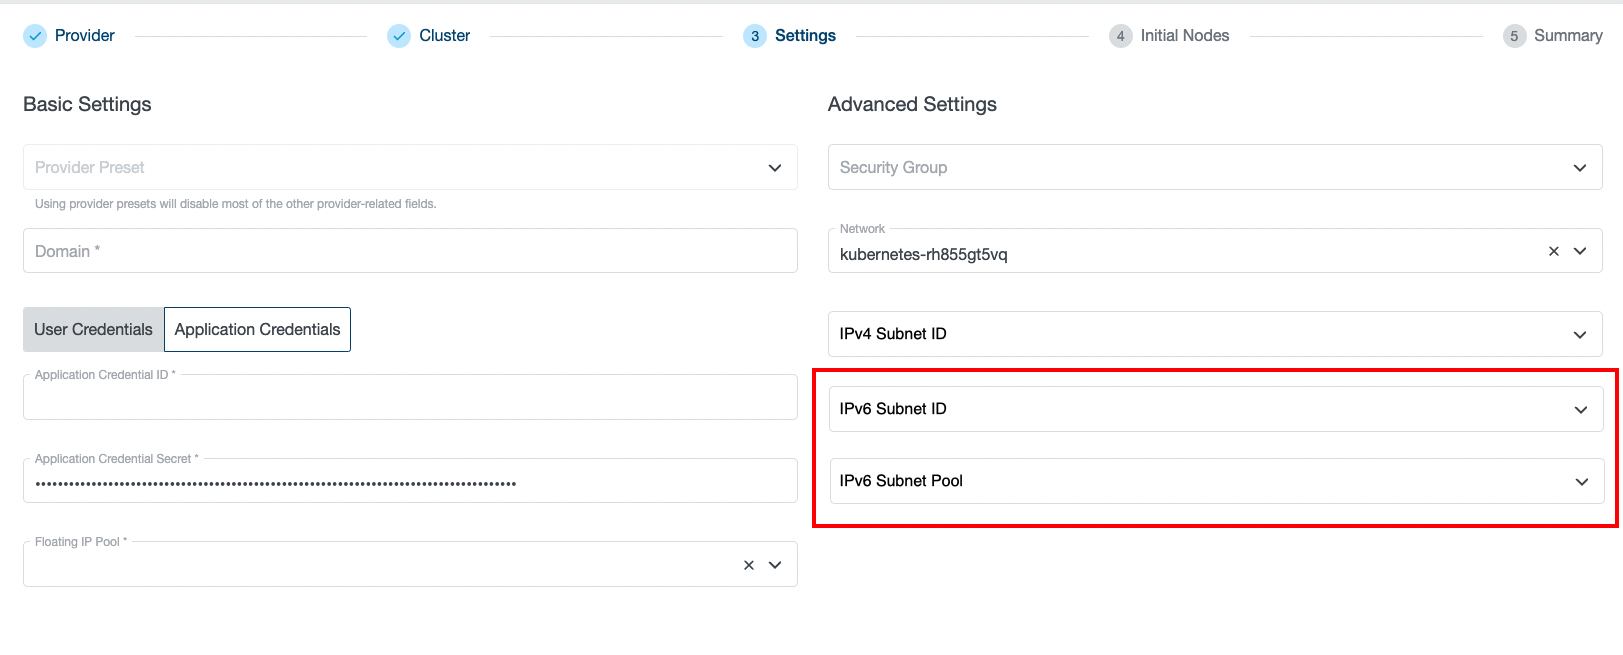Expand the IPv6 Subnet ID dropdown
The width and height of the screenshot is (1623, 655).
[x=1581, y=409]
